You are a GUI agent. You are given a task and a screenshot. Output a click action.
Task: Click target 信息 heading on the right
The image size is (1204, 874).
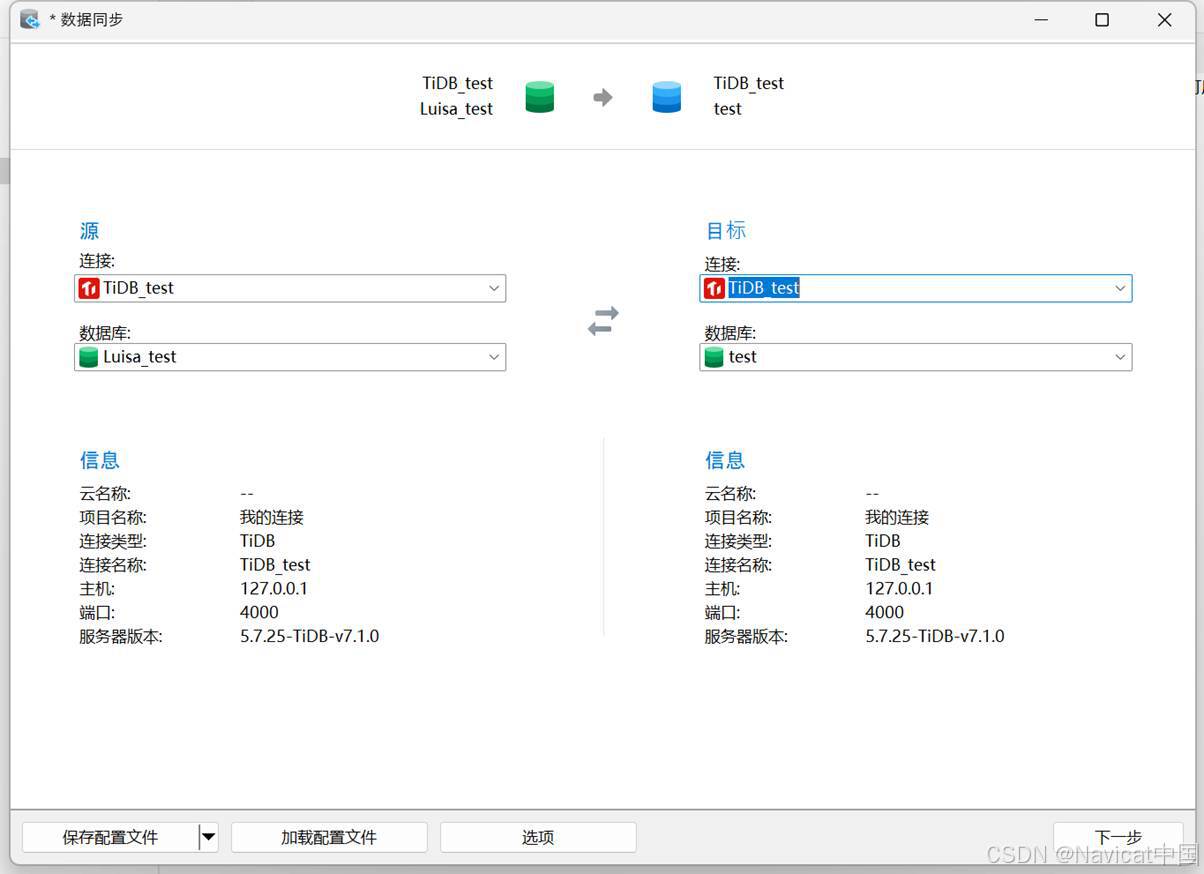(725, 460)
